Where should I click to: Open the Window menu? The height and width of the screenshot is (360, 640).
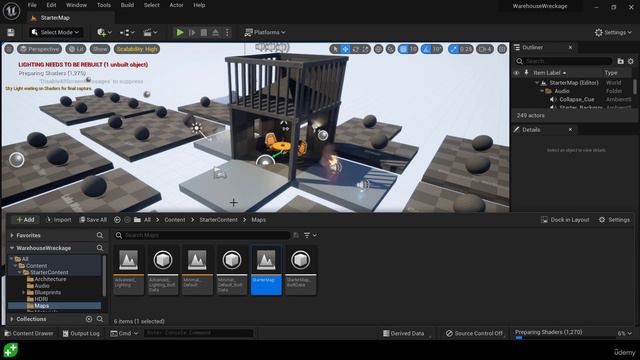point(76,5)
